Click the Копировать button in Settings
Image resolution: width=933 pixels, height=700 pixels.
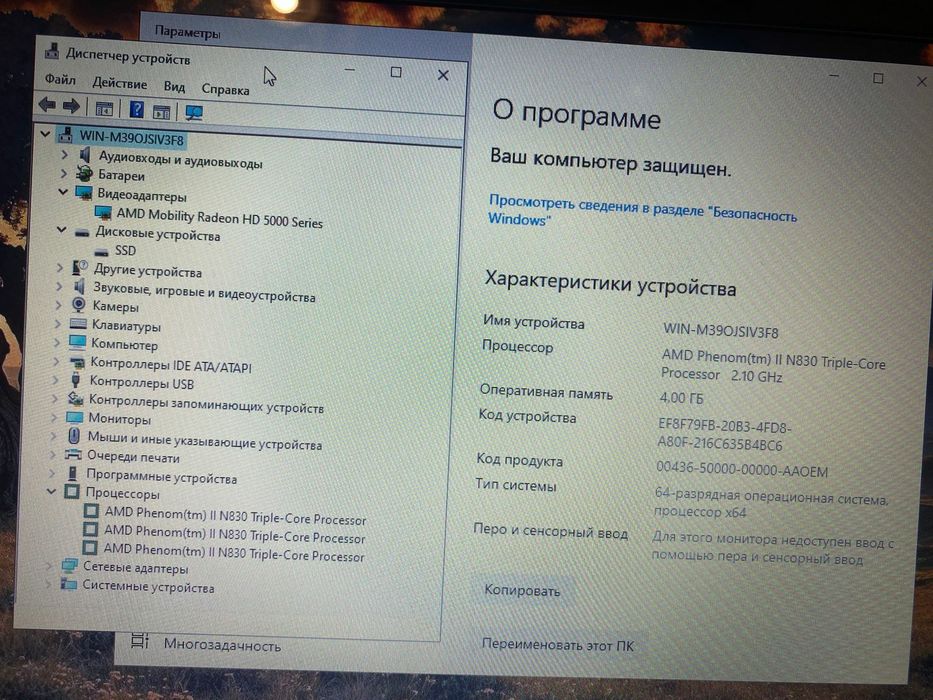[x=522, y=590]
